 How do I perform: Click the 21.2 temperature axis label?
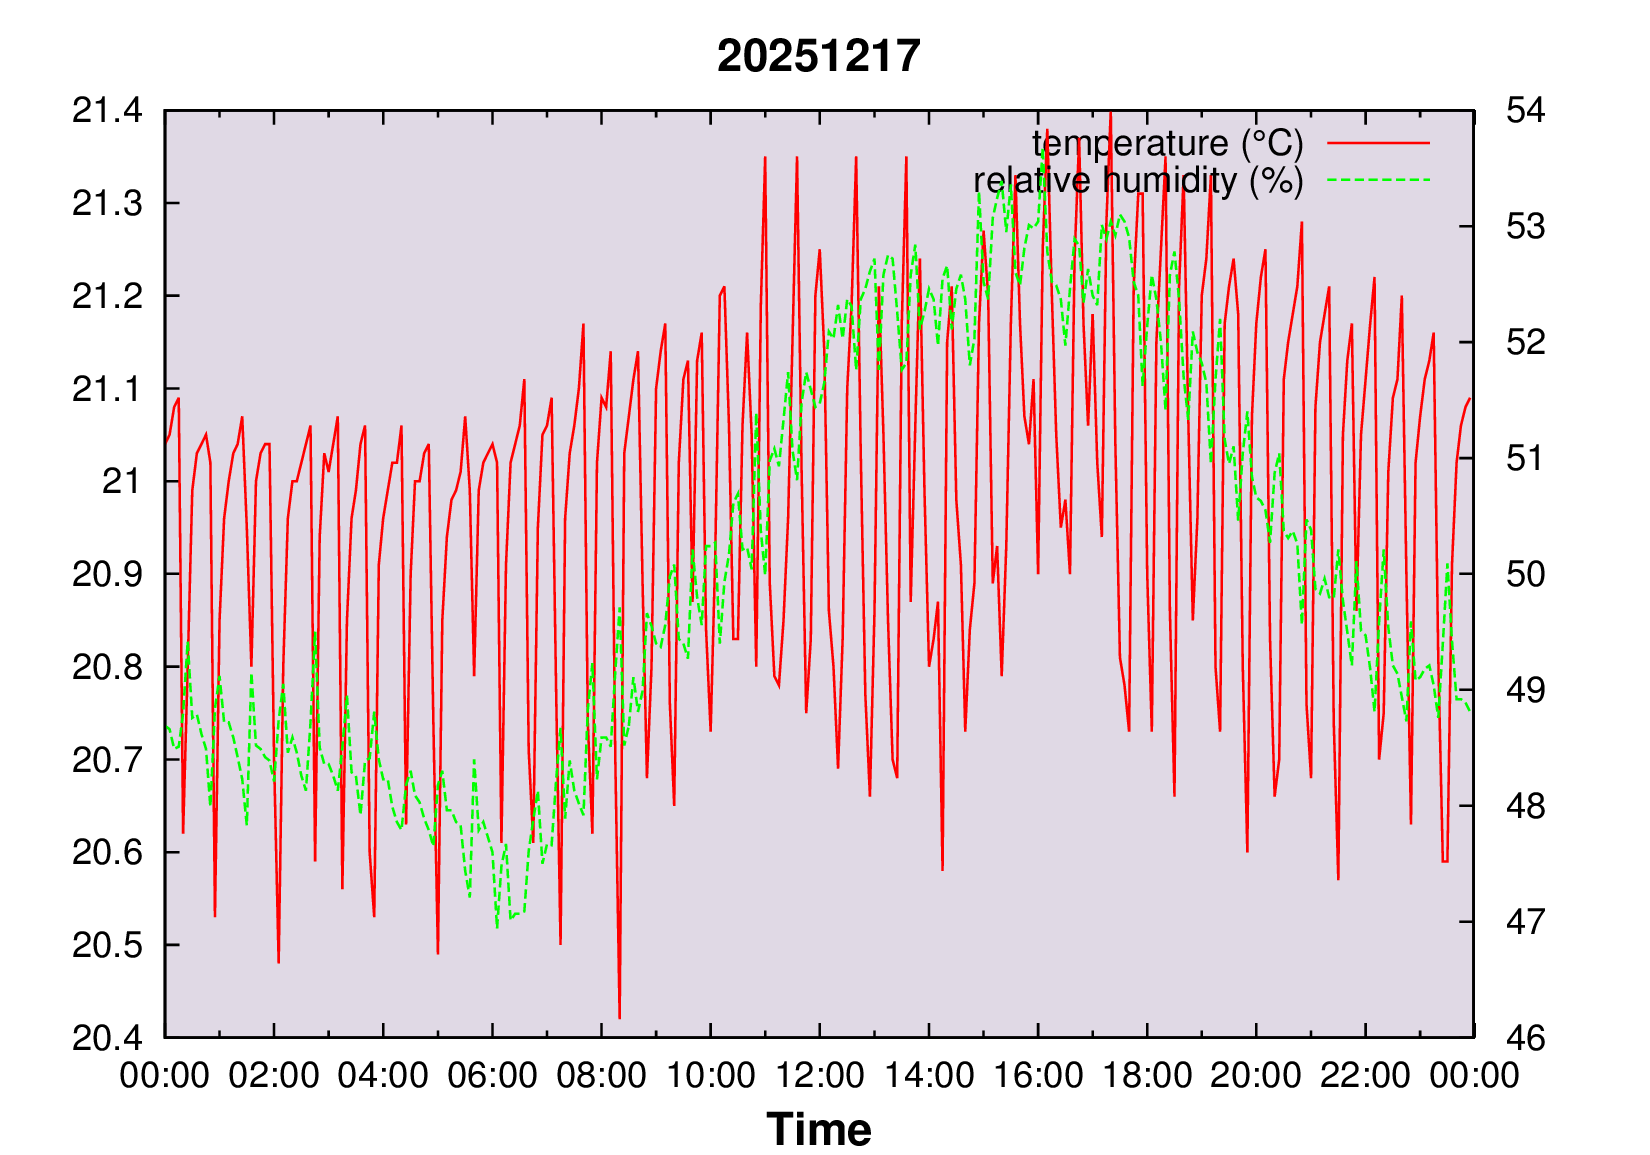106,297
